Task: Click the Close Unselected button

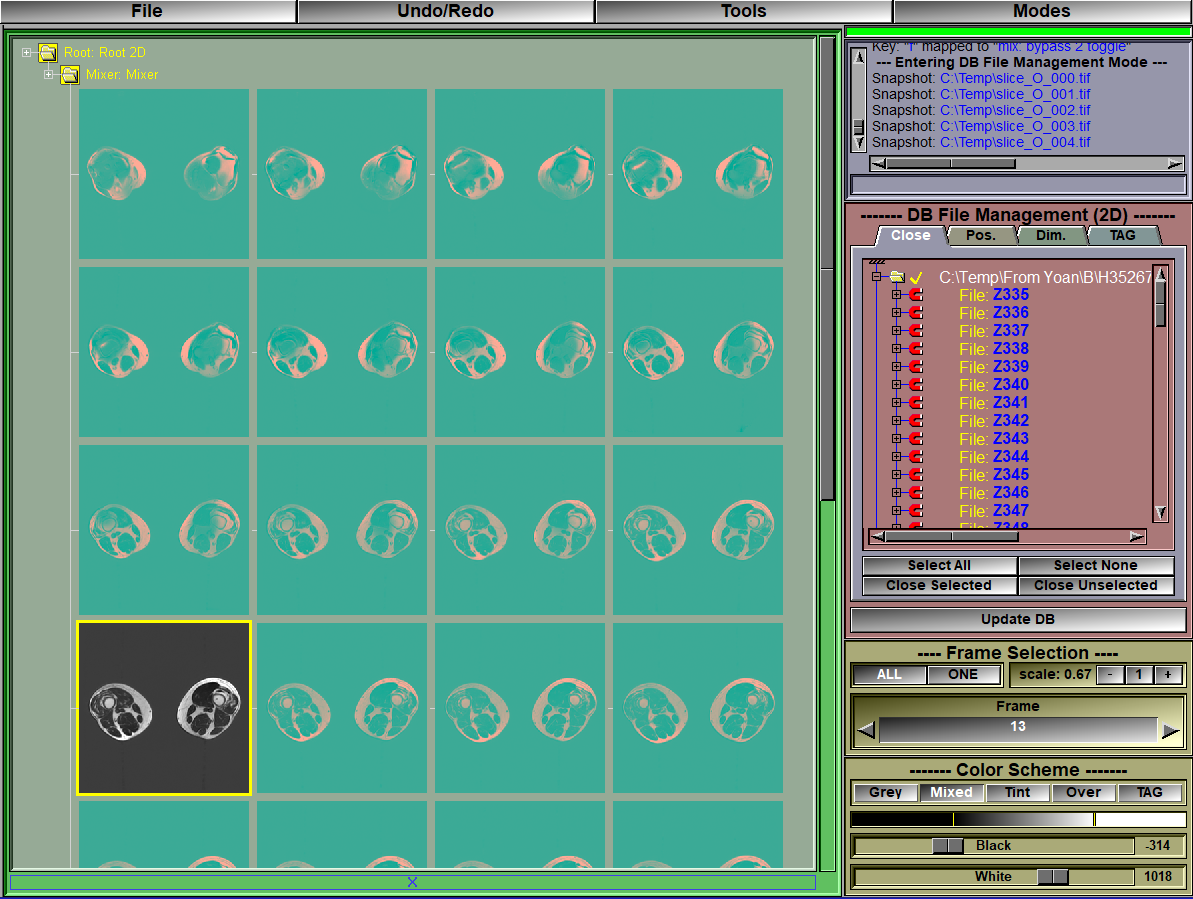Action: coord(1096,586)
